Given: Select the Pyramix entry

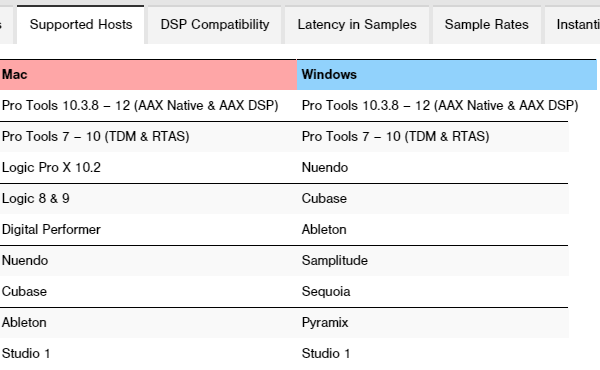Looking at the screenshot, I should (325, 323).
